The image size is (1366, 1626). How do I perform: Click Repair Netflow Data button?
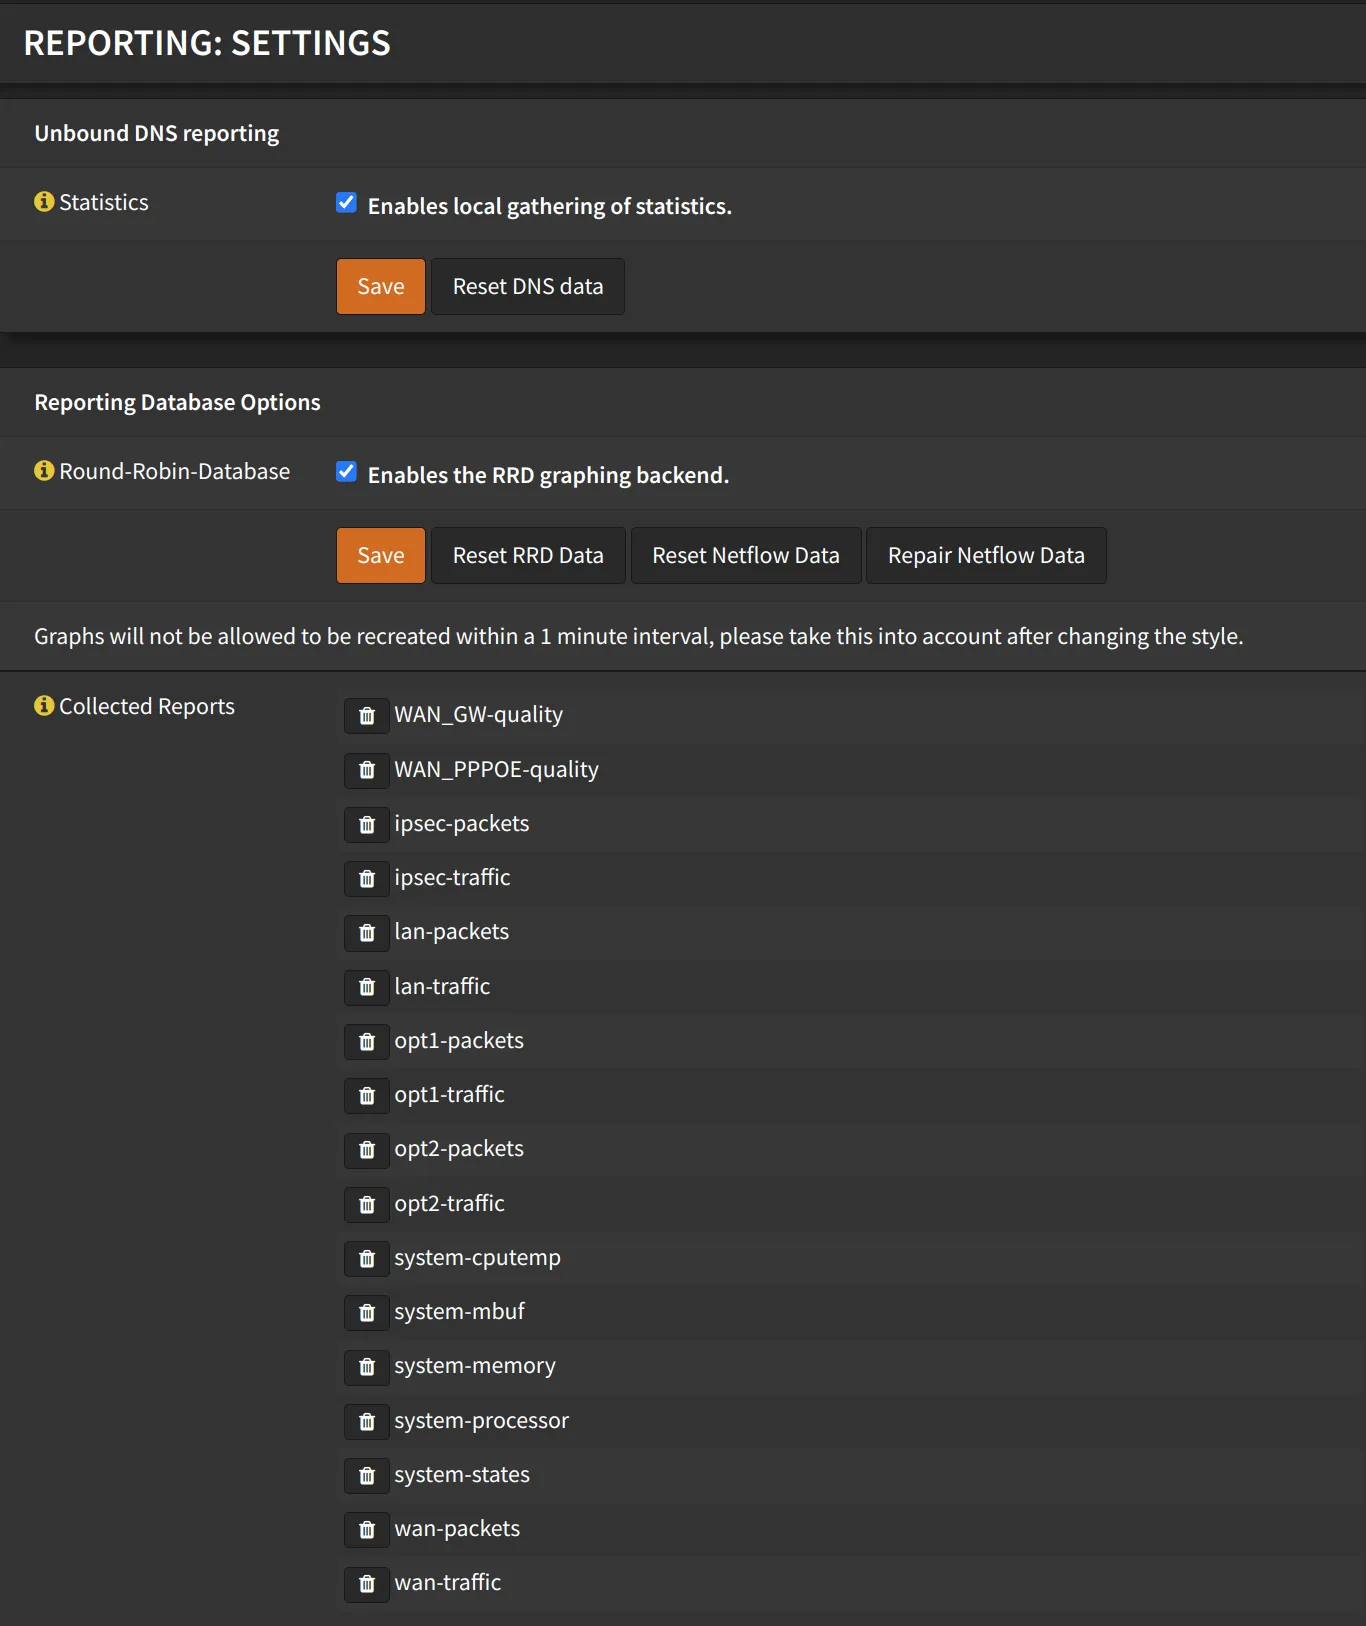coord(986,555)
